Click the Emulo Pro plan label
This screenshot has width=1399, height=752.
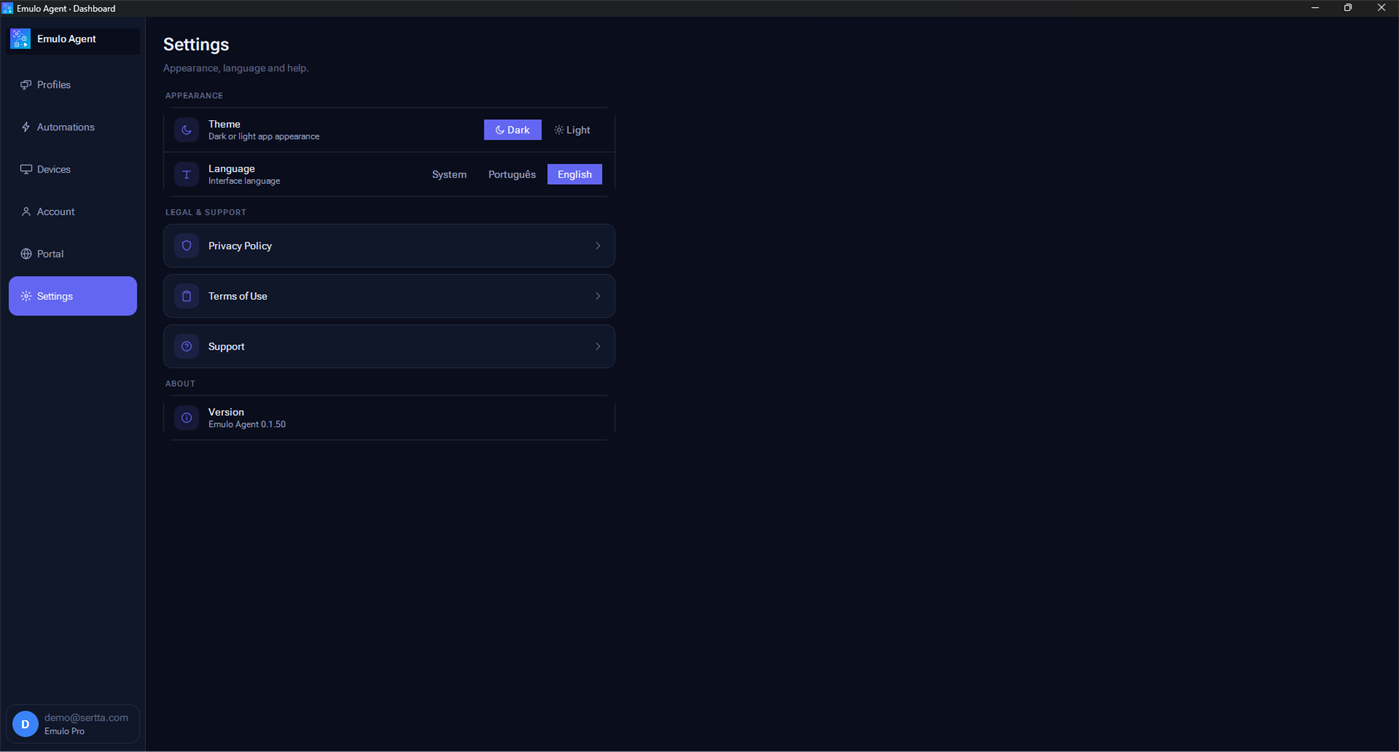(x=64, y=731)
